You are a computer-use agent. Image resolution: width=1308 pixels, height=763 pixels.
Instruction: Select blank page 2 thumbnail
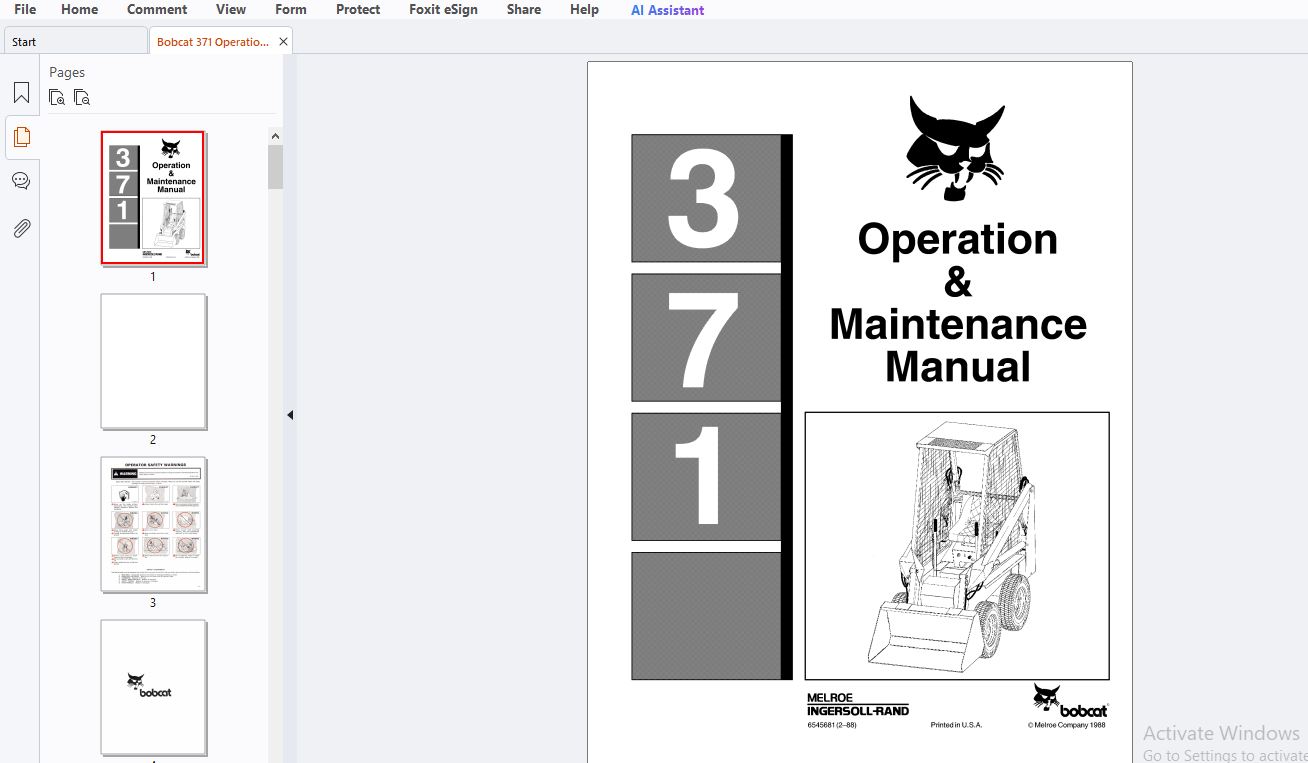tap(153, 361)
